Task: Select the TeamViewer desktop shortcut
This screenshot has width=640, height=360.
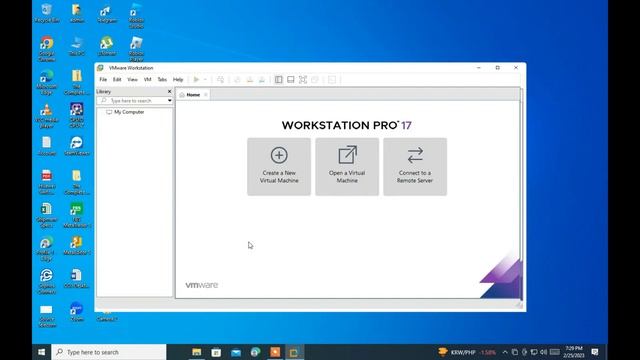Action: pyautogui.click(x=76, y=146)
